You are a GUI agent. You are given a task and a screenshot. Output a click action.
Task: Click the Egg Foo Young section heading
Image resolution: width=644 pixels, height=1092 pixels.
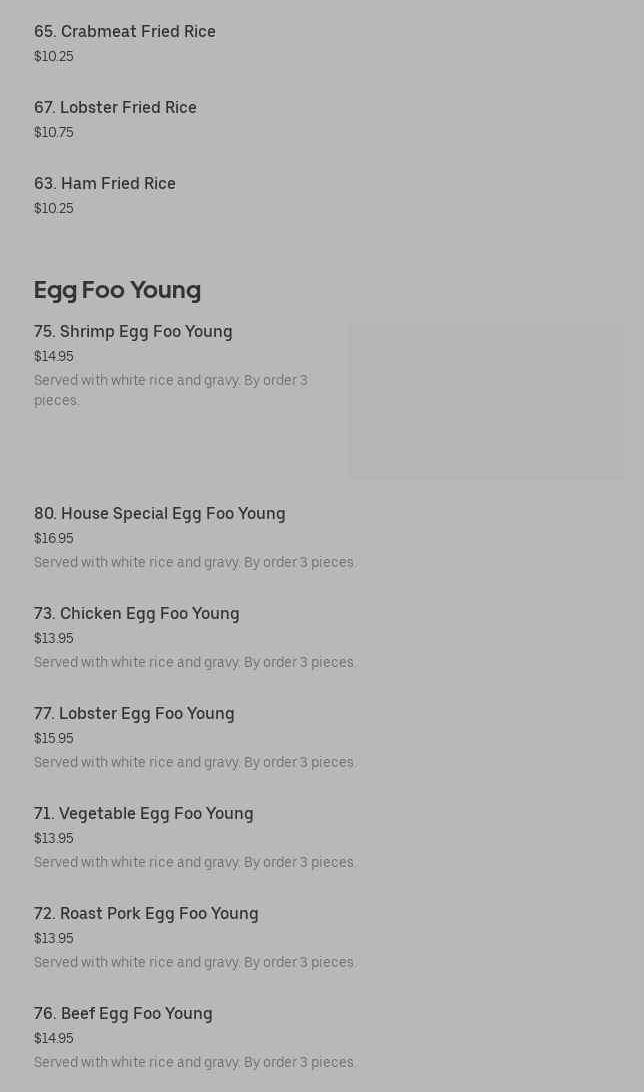tap(117, 290)
